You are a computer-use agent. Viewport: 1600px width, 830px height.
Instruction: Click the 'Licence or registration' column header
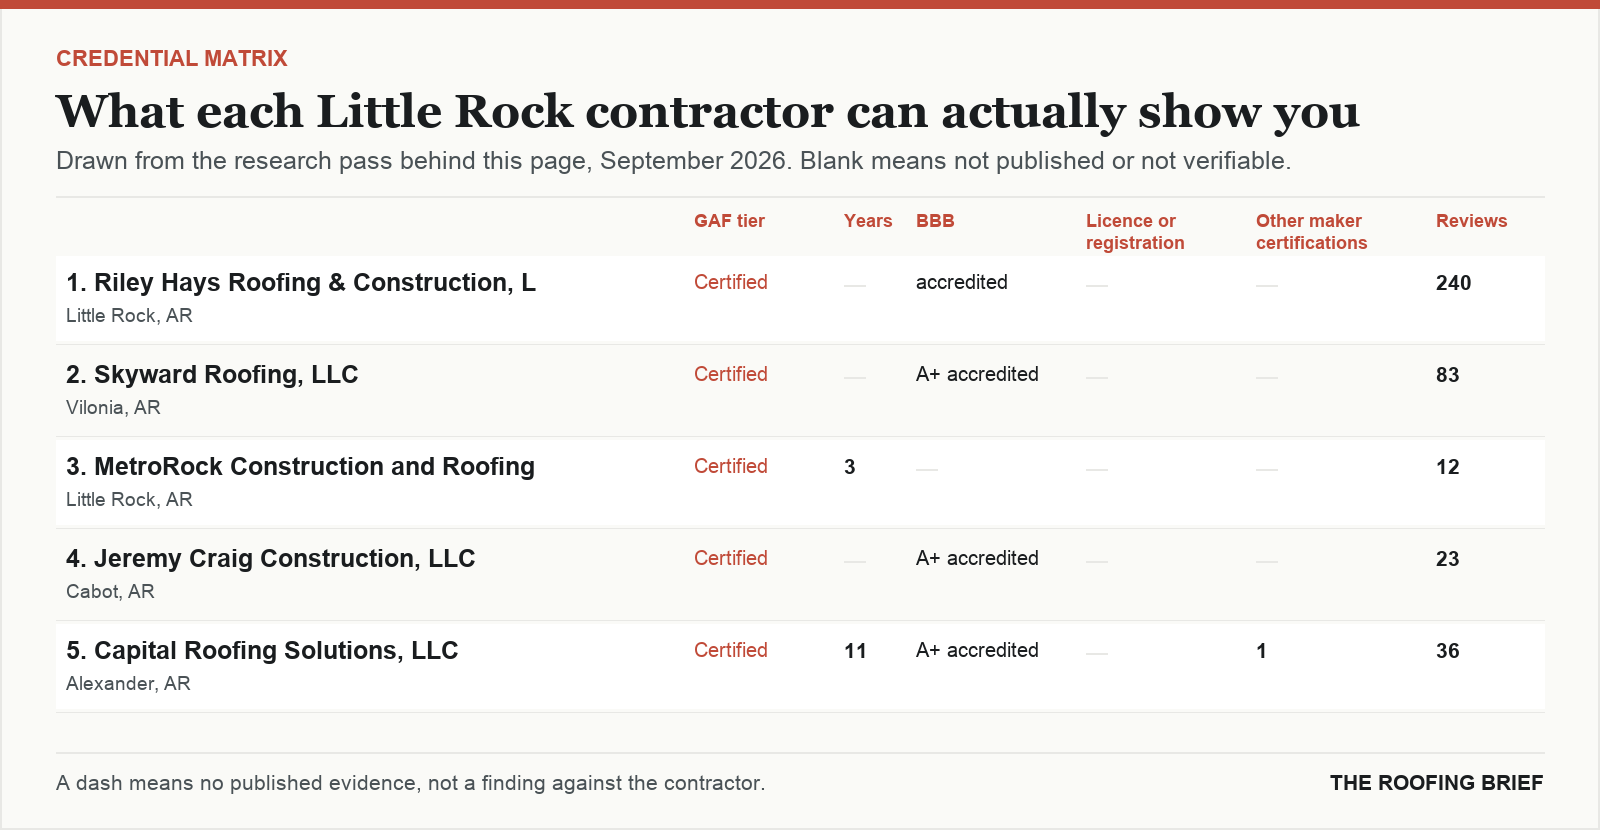[1135, 232]
